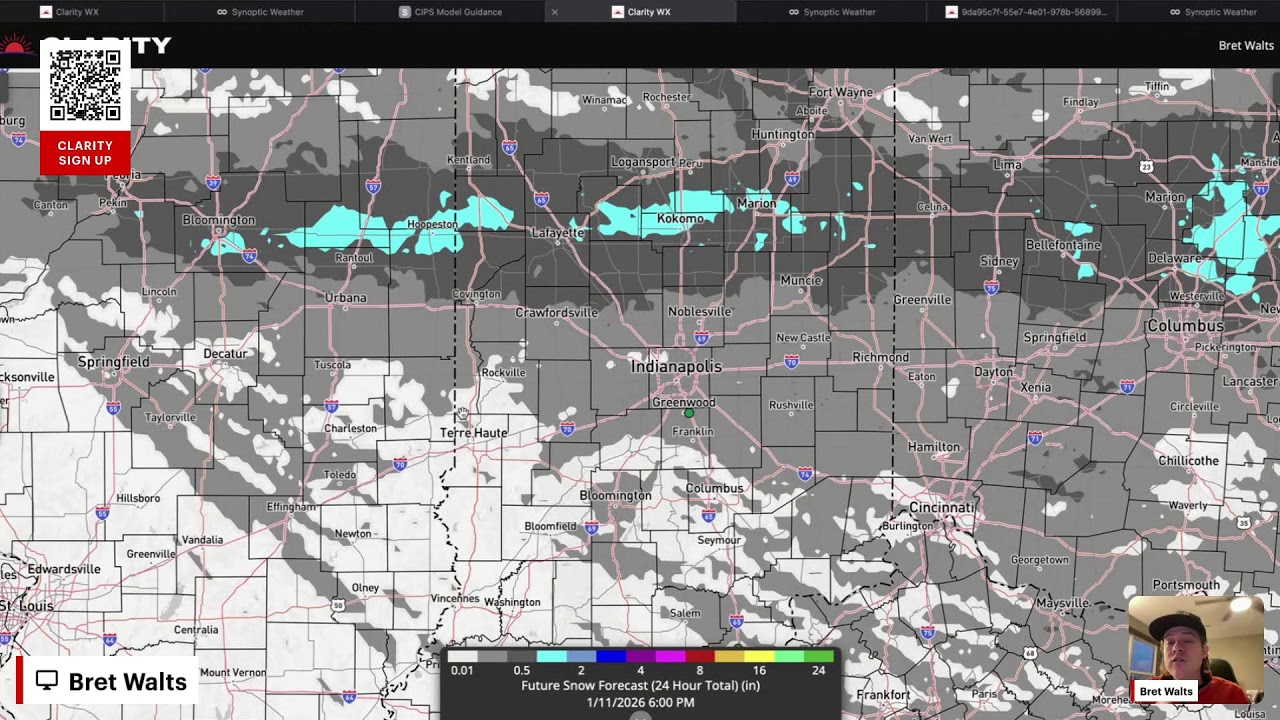Click the QR code image
The width and height of the screenshot is (1280, 720).
coord(85,86)
